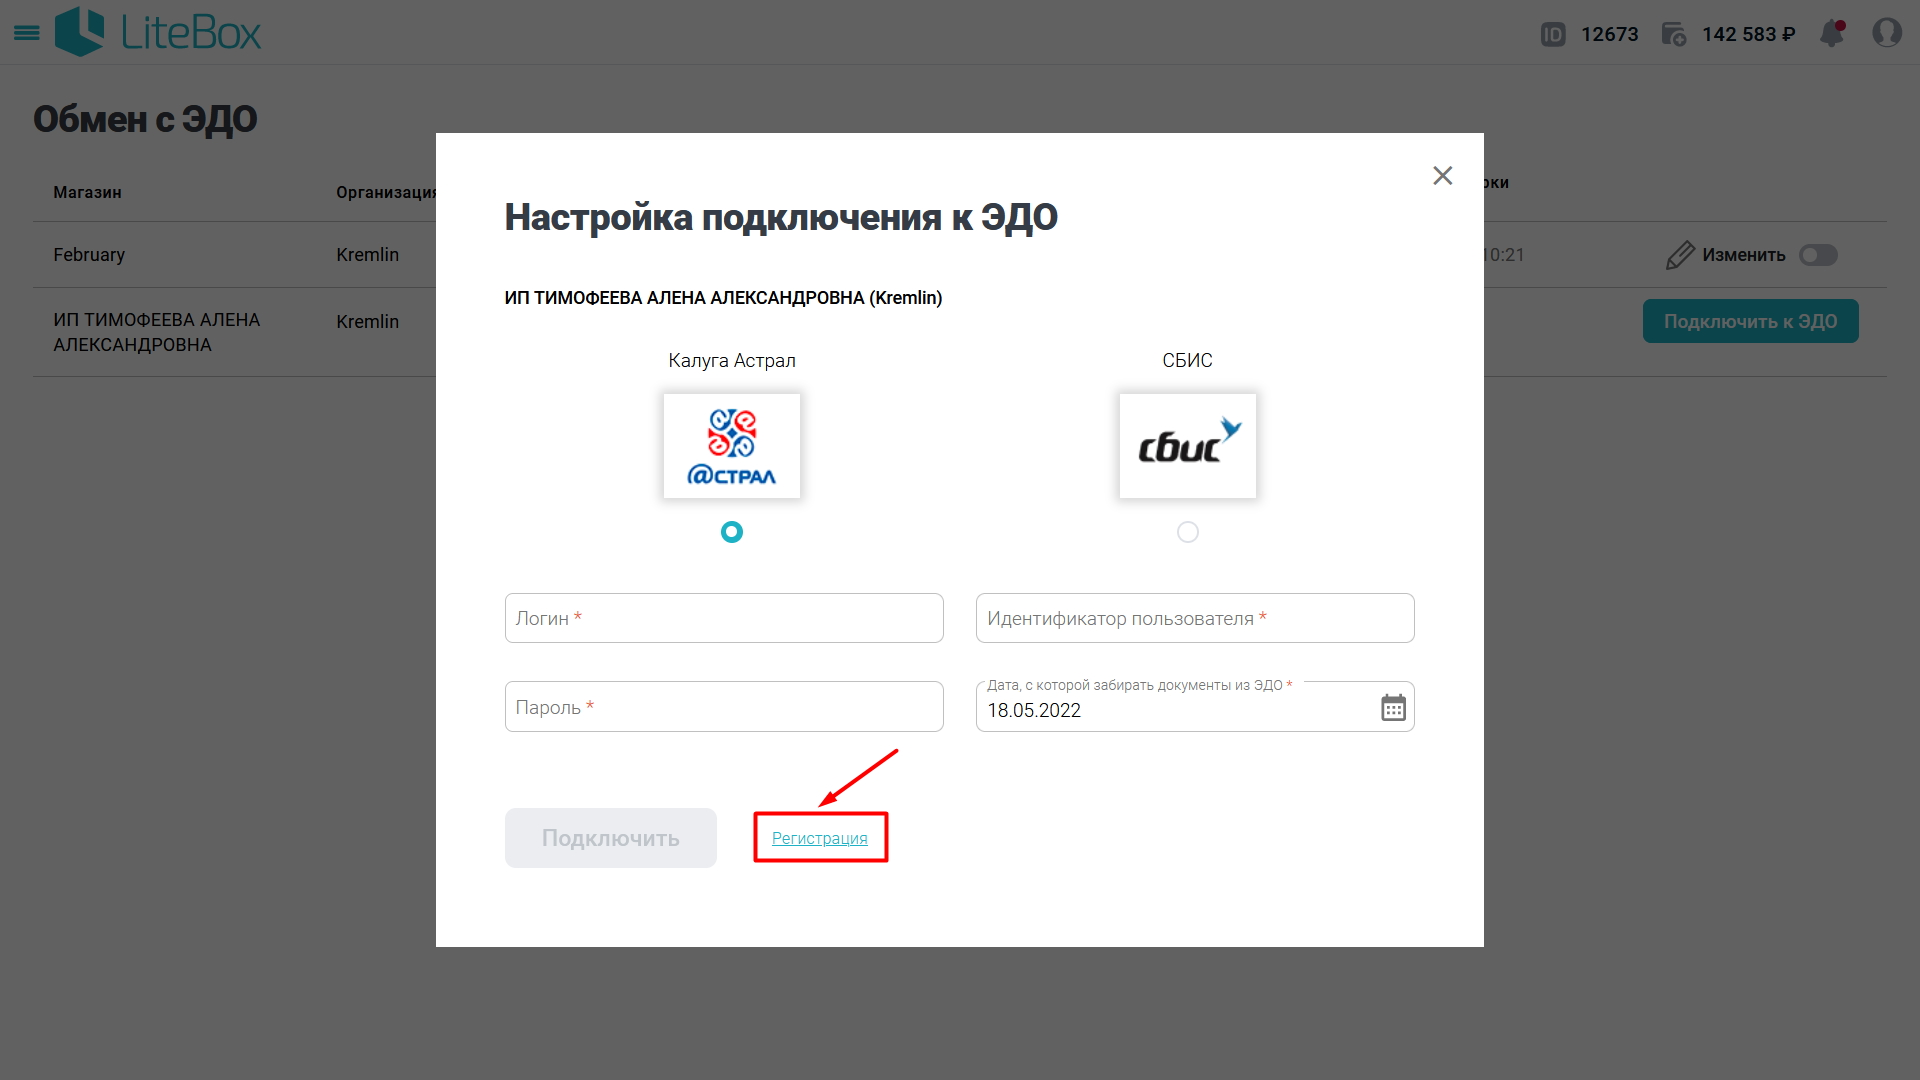Select the Калуга Астрал radio button
1920x1080 pixels.
coord(732,532)
